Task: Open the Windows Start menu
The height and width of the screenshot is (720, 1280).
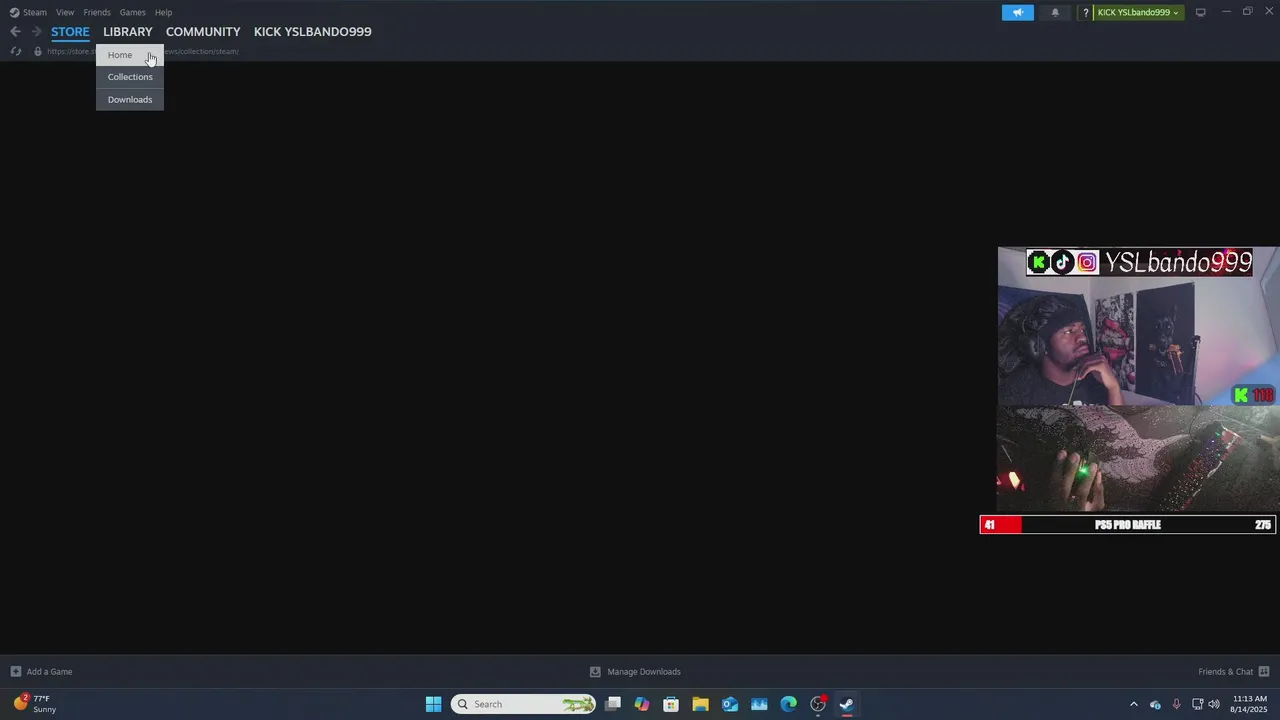Action: pyautogui.click(x=433, y=704)
